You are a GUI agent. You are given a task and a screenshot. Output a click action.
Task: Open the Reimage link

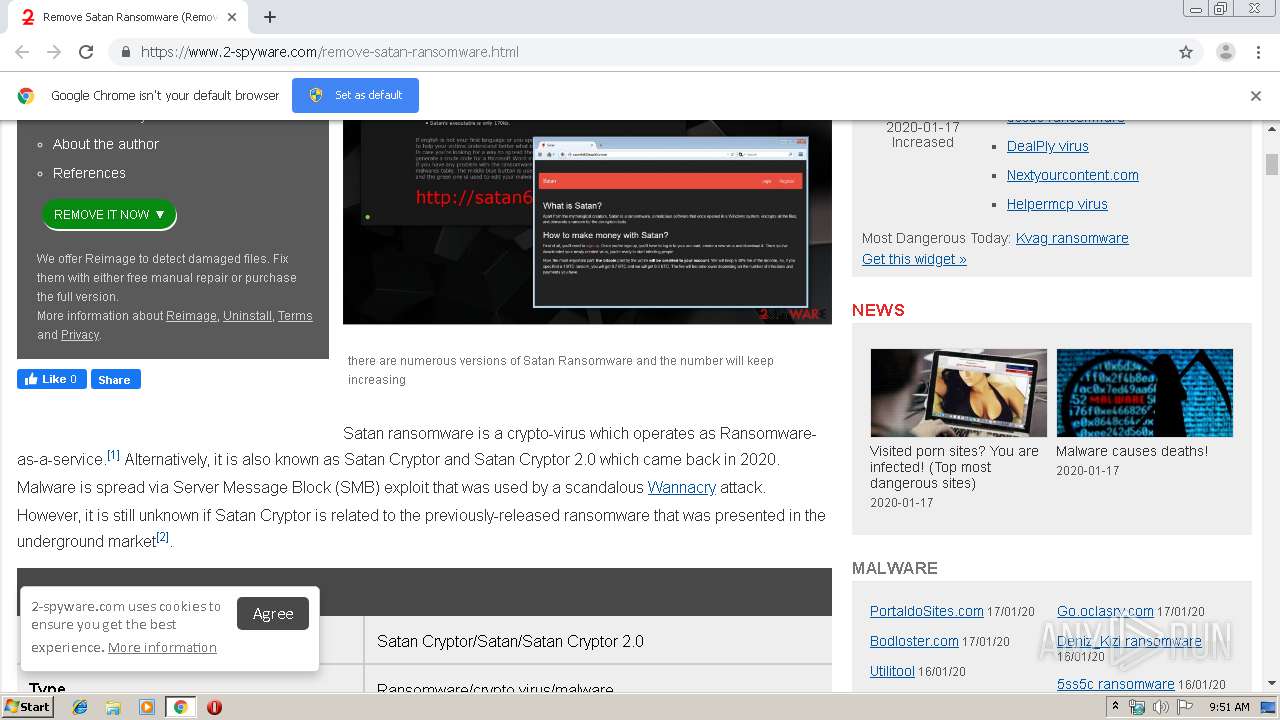click(191, 316)
